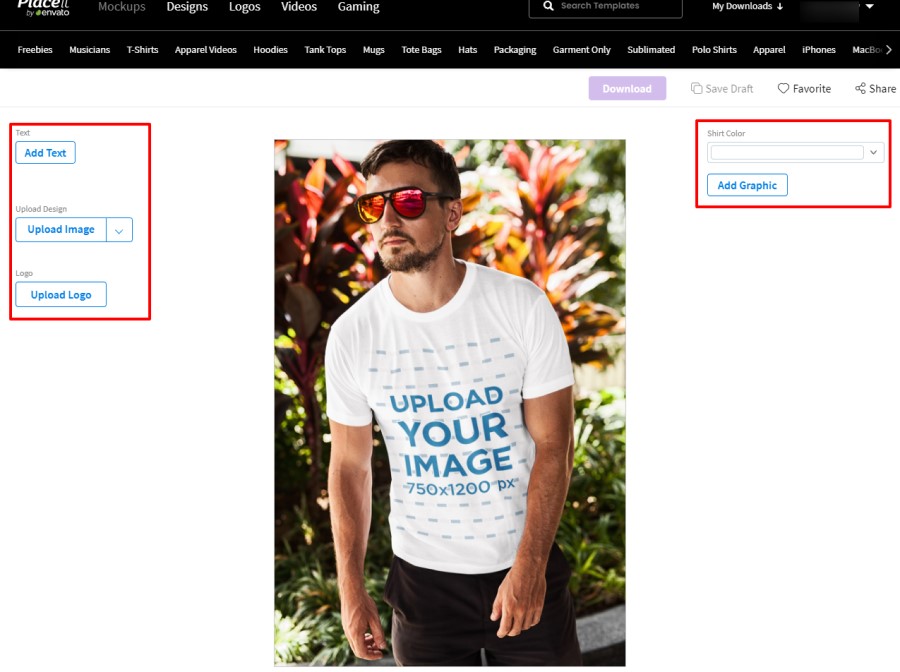Click the Save Draft copy icon

696,88
